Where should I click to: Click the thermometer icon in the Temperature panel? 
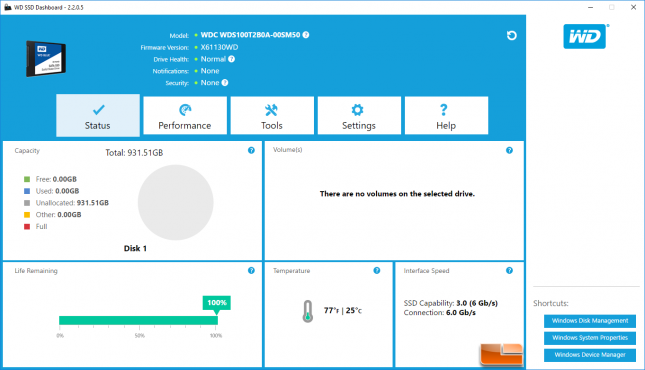[307, 311]
